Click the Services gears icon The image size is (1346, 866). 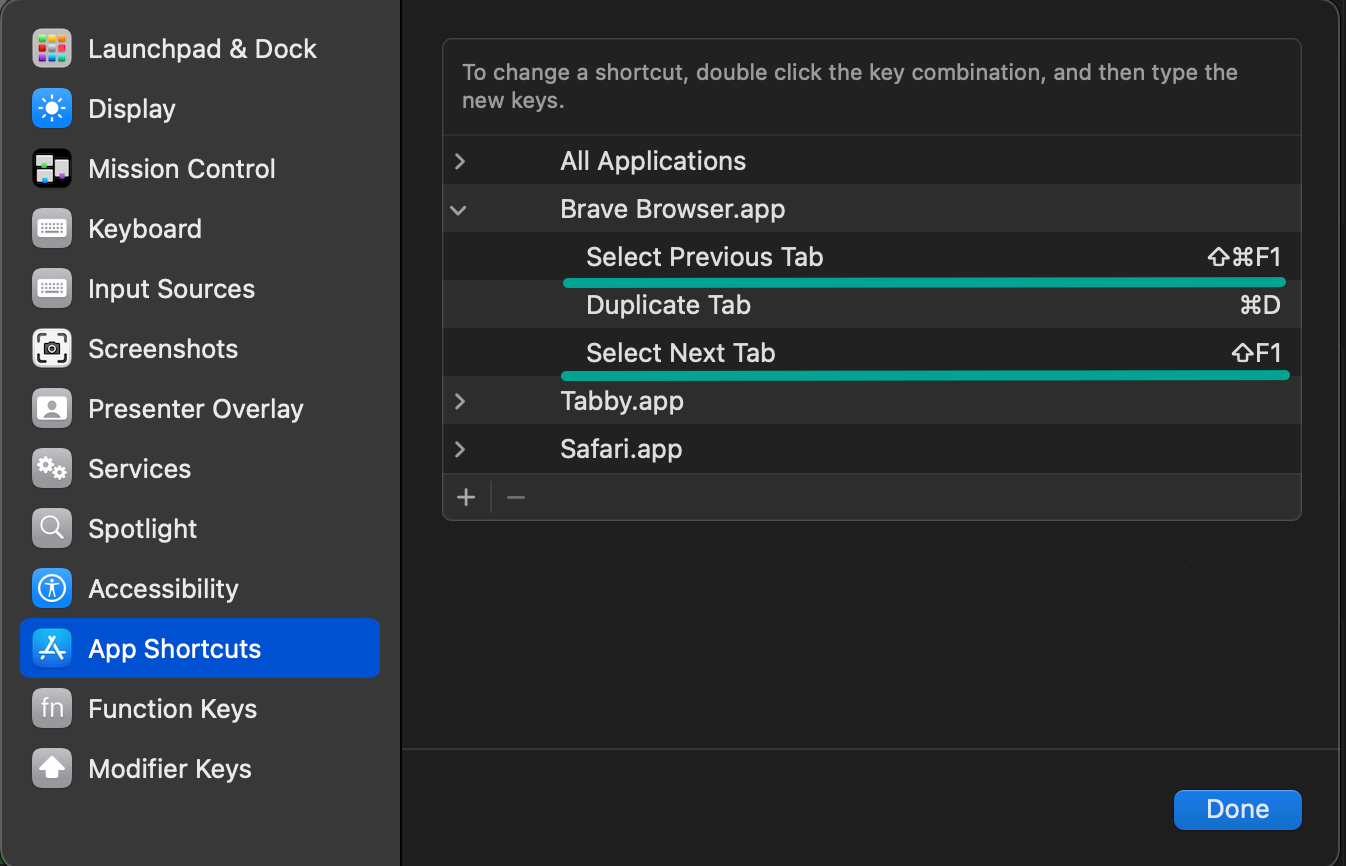point(52,468)
